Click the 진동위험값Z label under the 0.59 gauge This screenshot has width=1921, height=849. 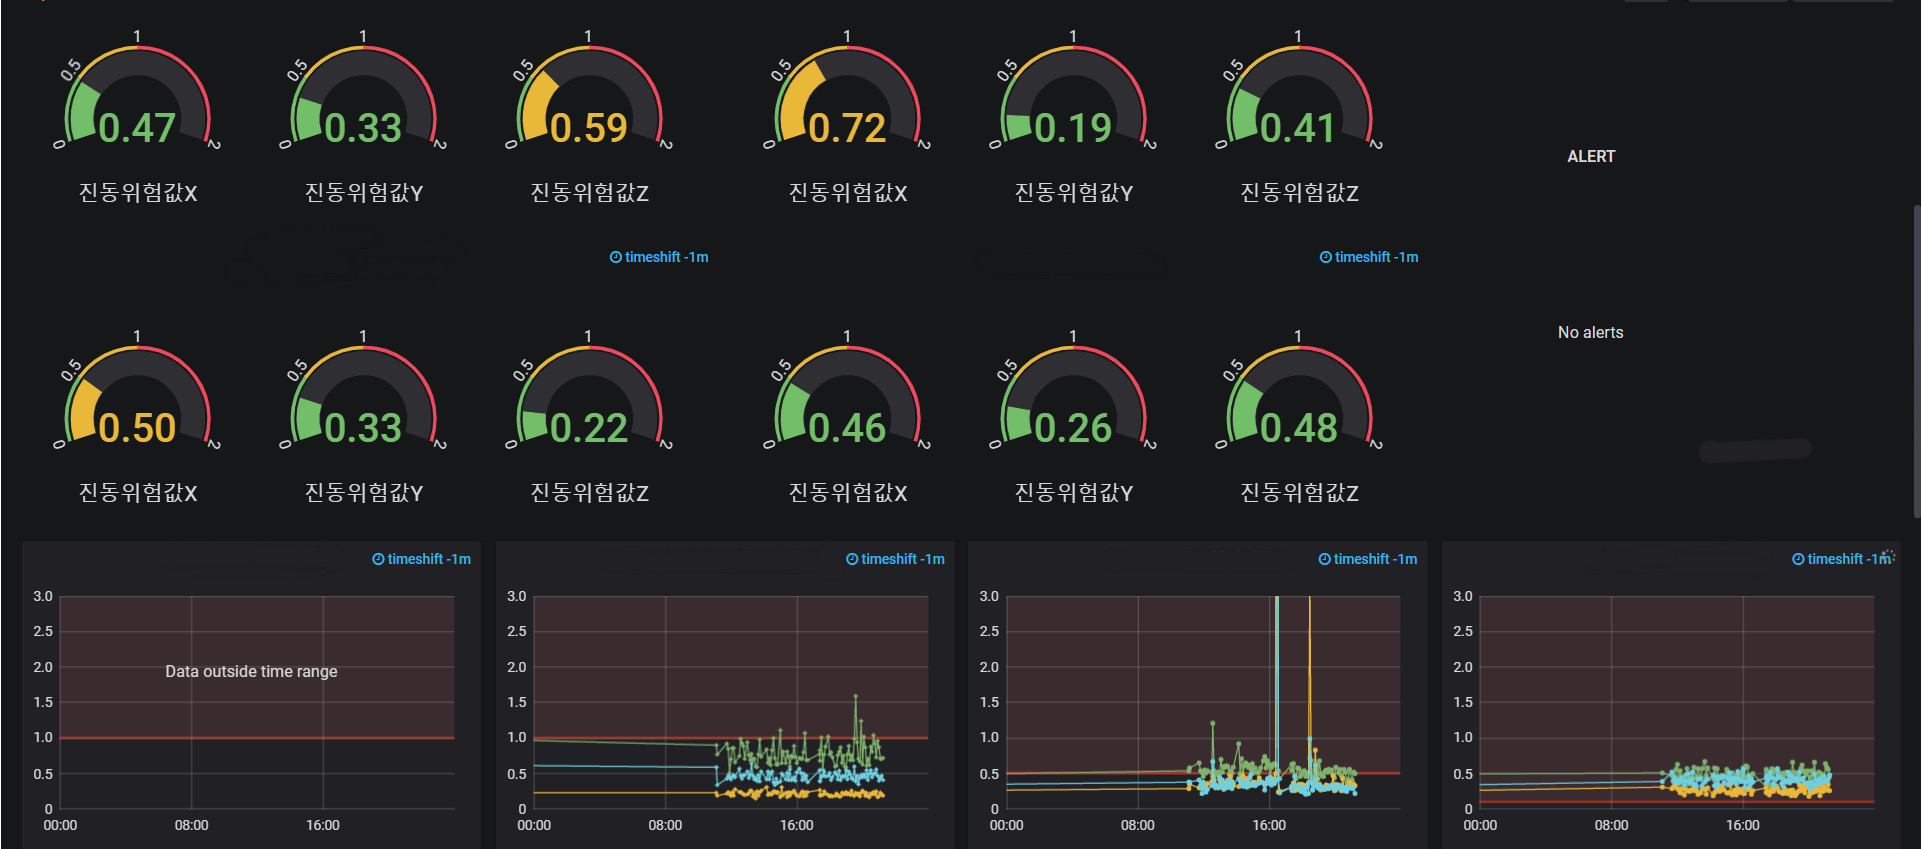point(589,192)
